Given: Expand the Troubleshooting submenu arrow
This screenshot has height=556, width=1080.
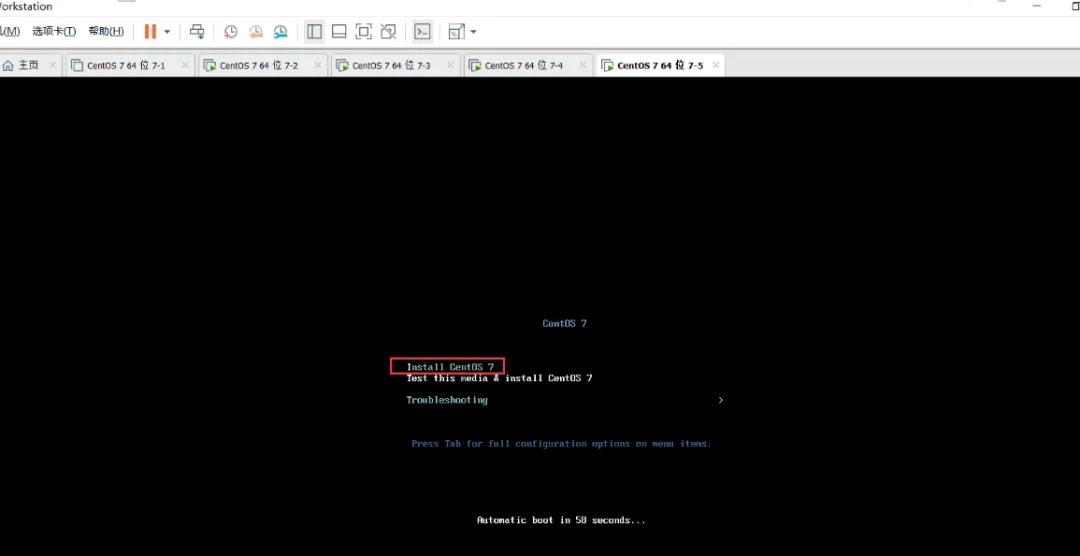Looking at the screenshot, I should coord(720,400).
